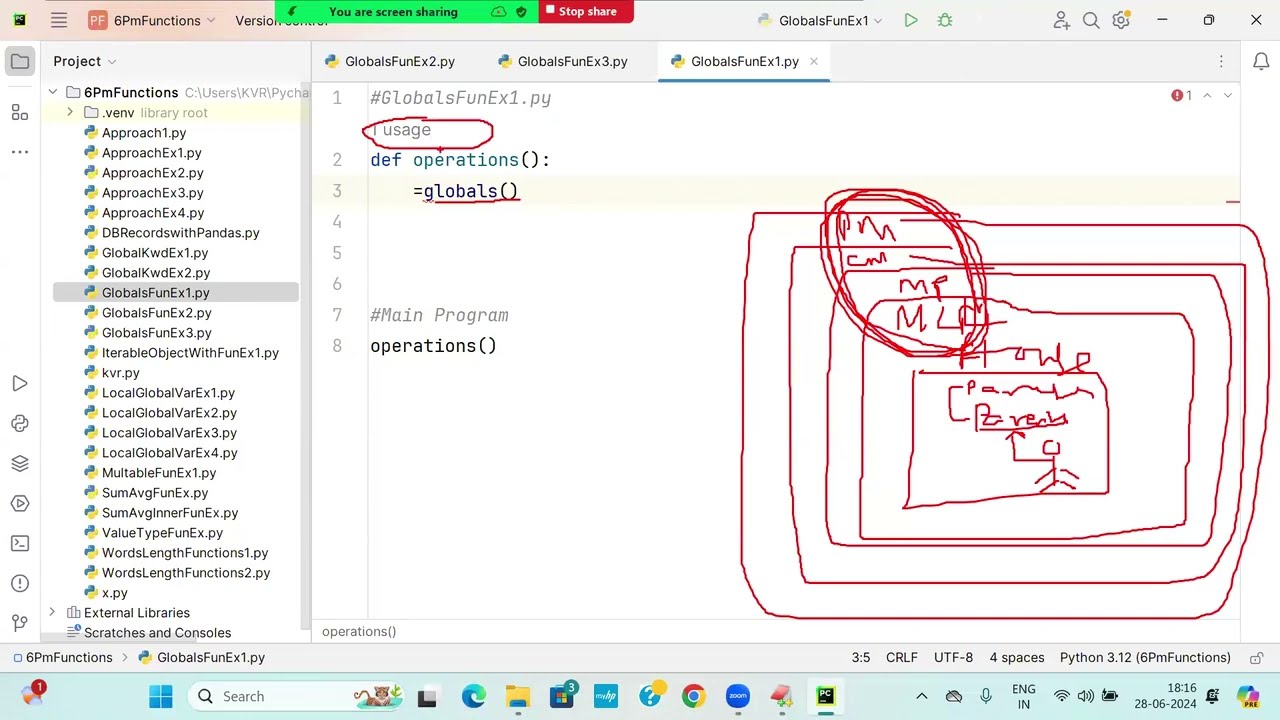Open the main hamburger menu
The image size is (1280, 720).
59,20
